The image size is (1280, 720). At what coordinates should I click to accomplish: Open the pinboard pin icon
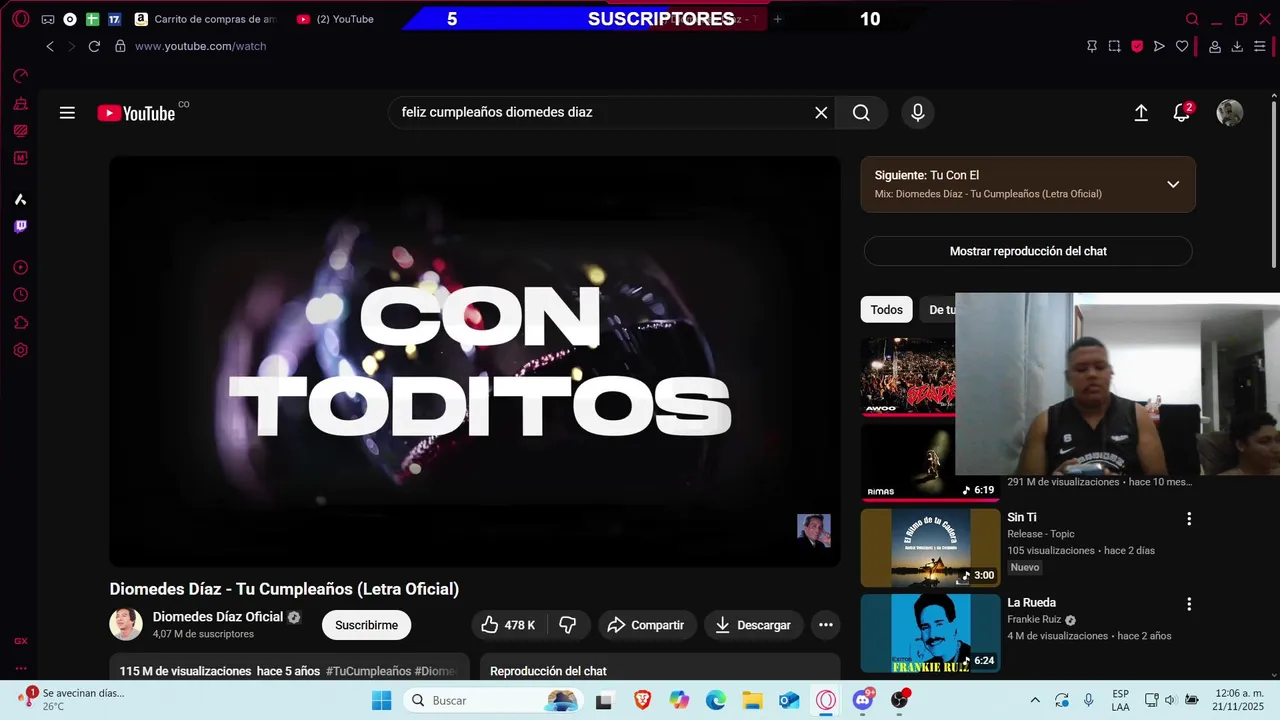coord(1092,46)
